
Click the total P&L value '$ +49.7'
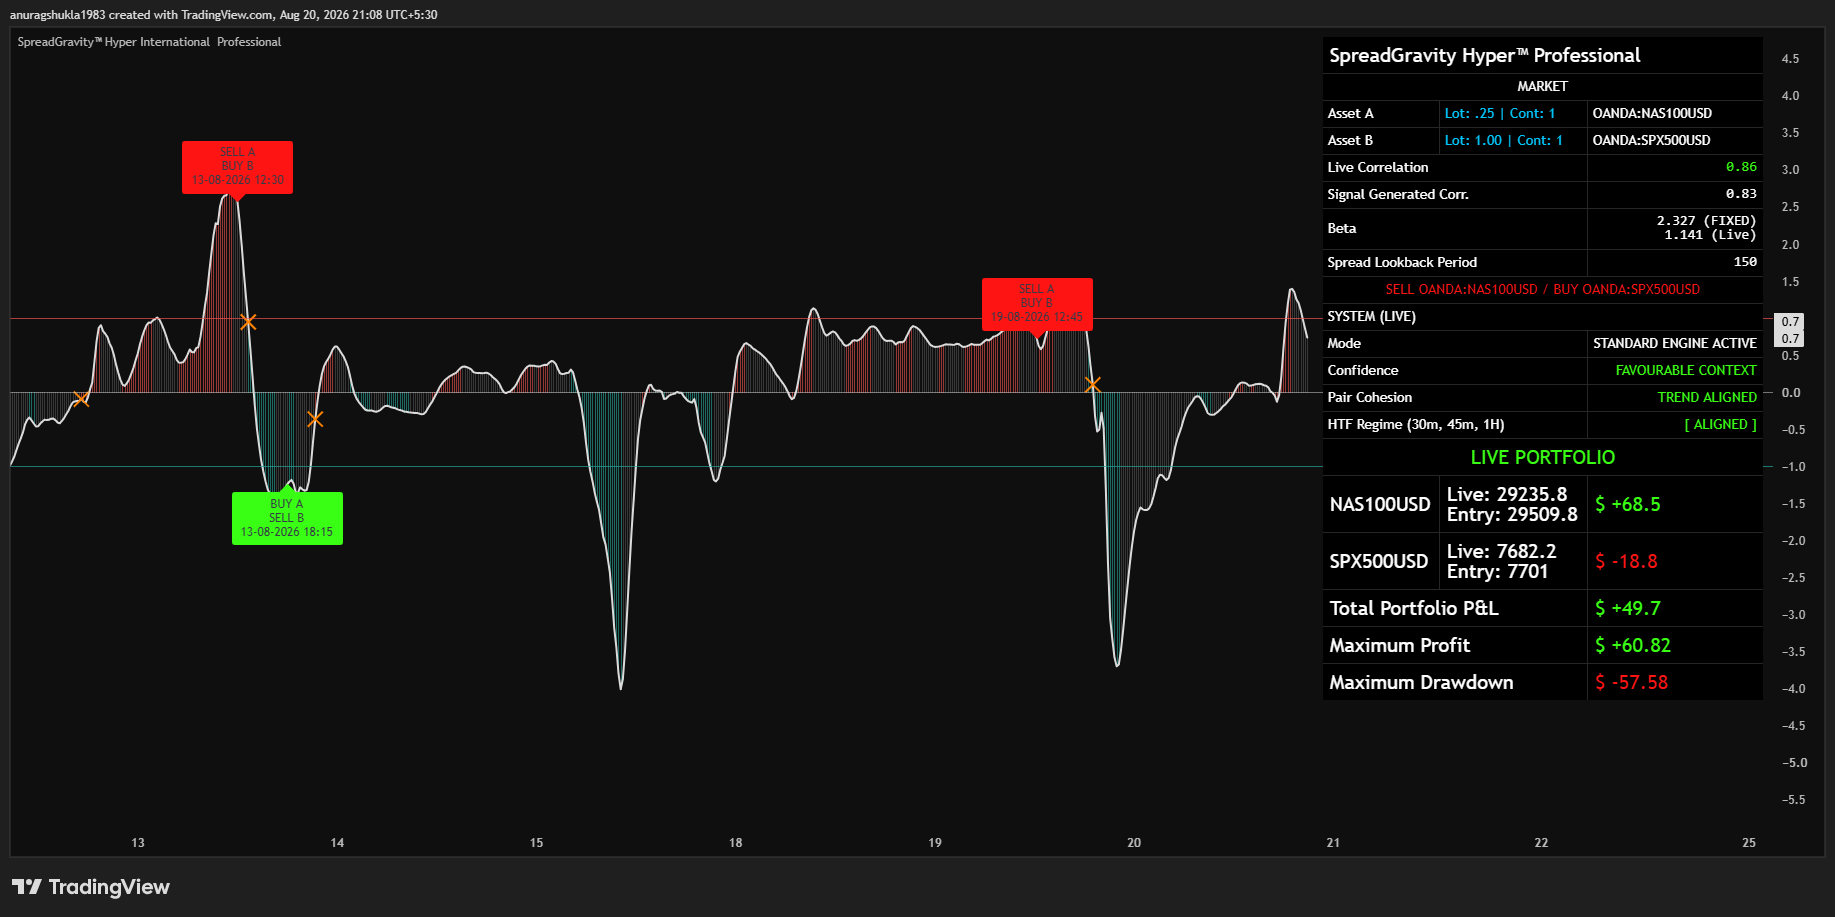(1628, 609)
